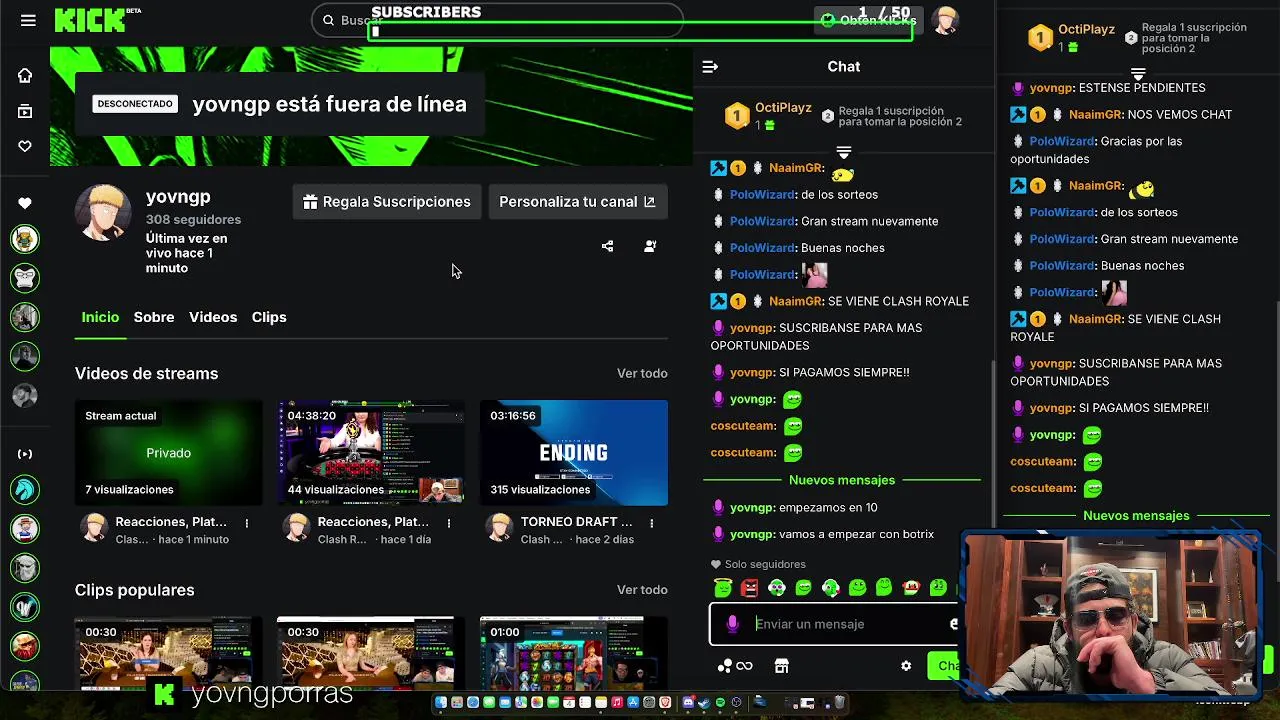The width and height of the screenshot is (1280, 720).
Task: Focus the search bar at top
Action: point(497,20)
